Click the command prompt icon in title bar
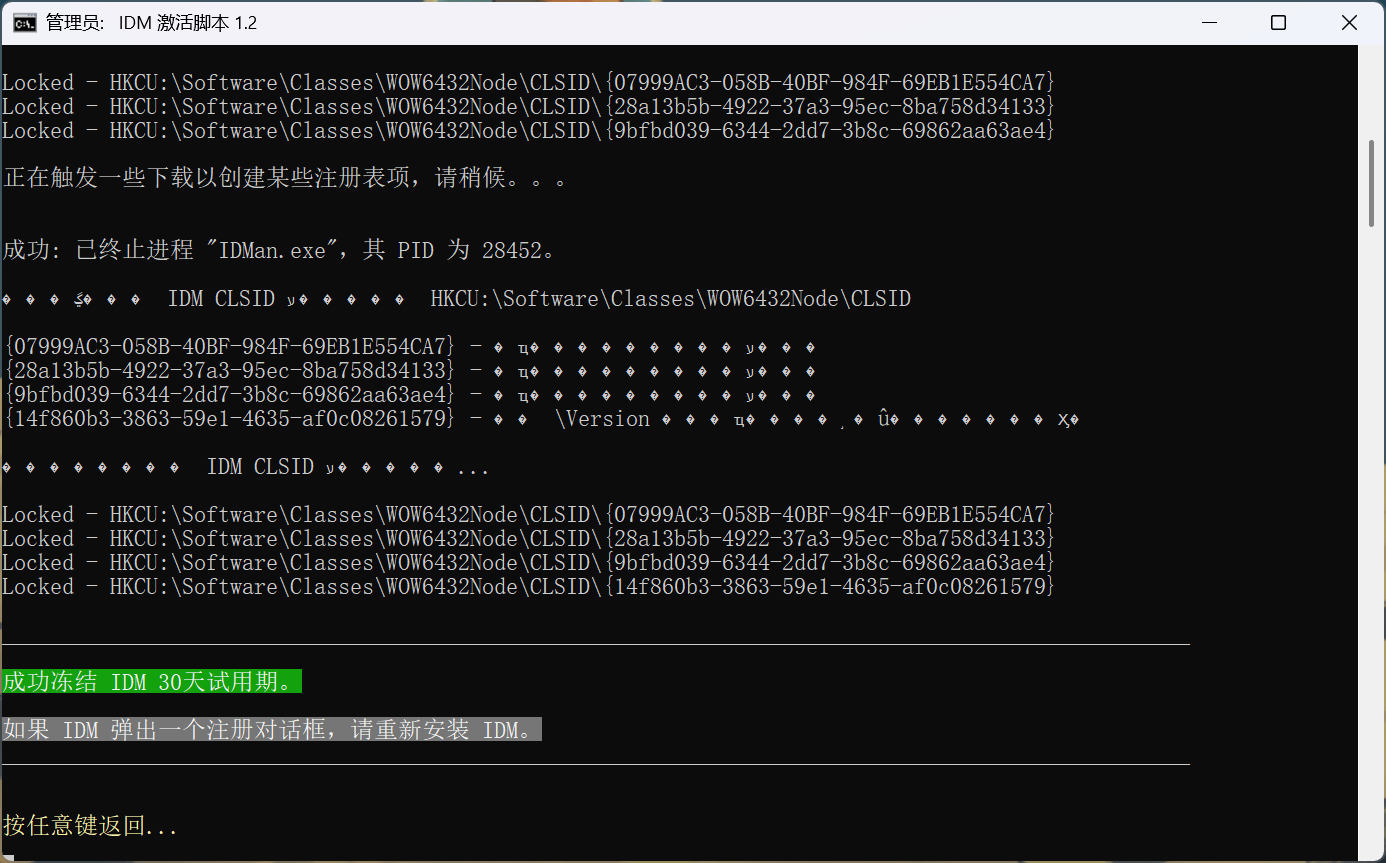Screen dimensions: 1386x863 pyautogui.click(x=25, y=22)
